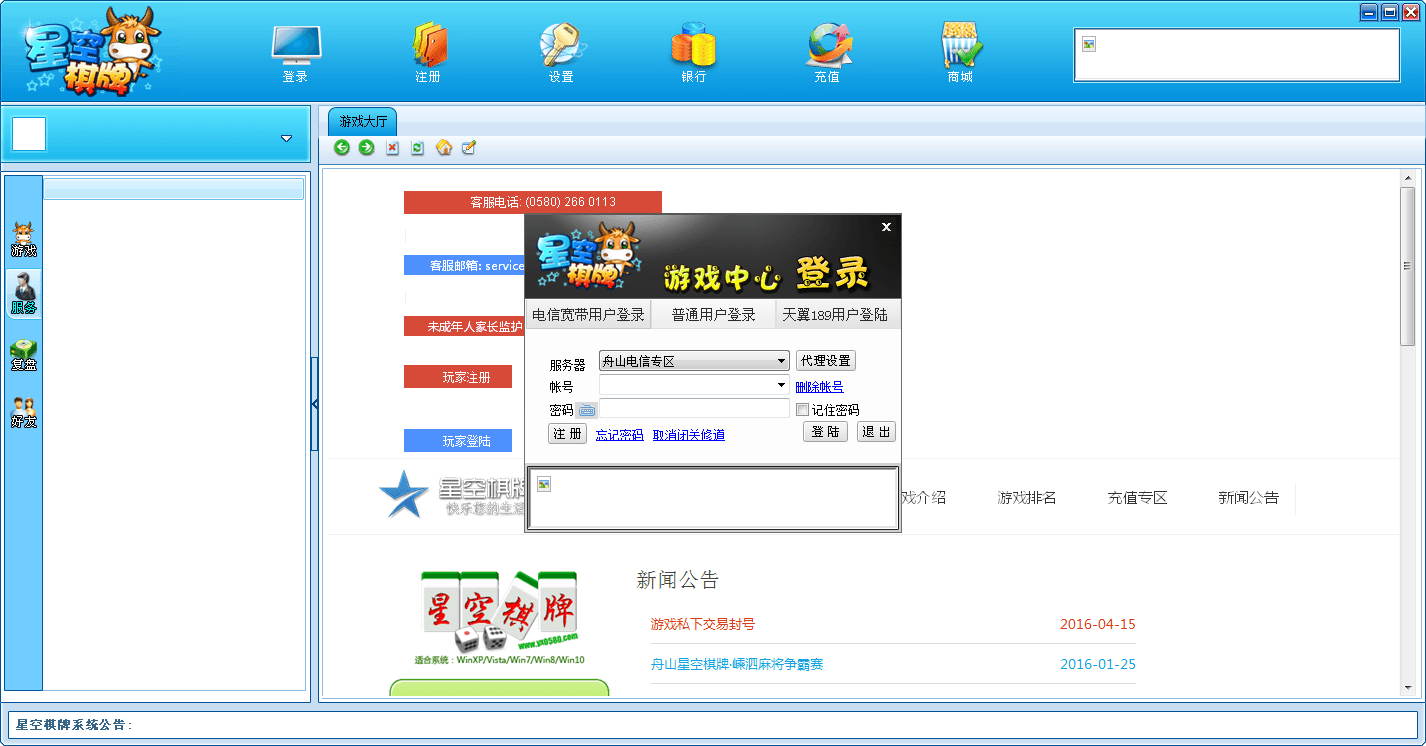Open news 游戏私下交易封号
The image size is (1426, 746).
point(703,624)
